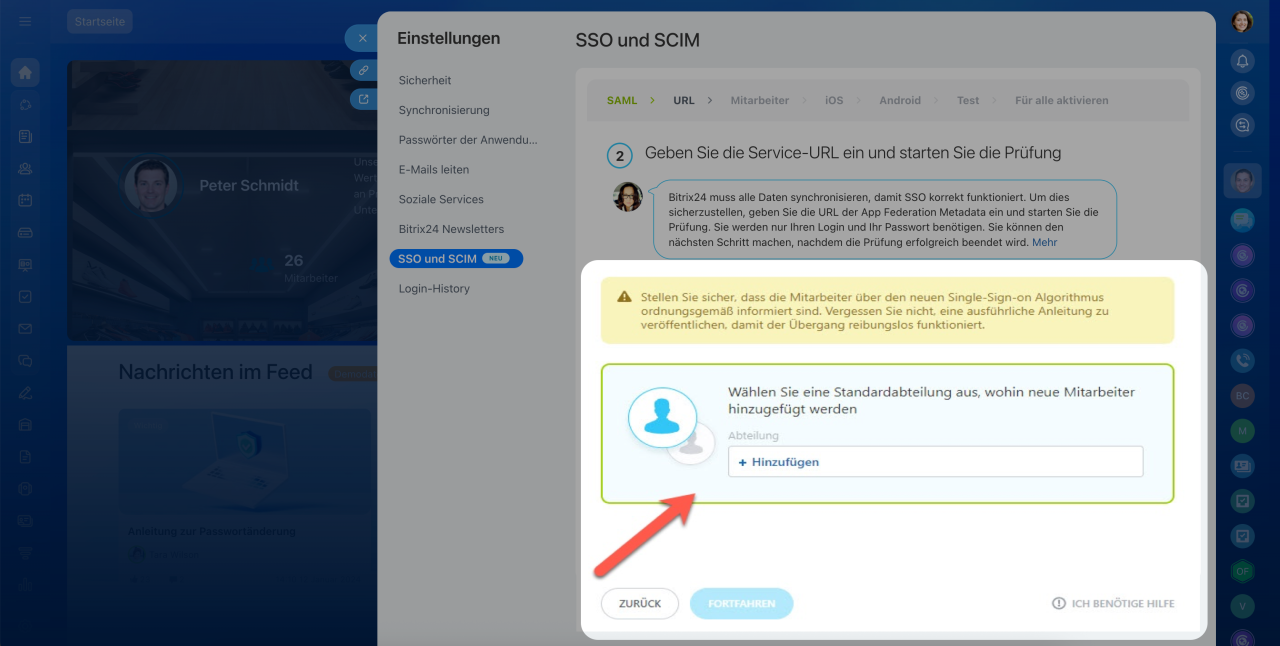Open settings in new window icon

363,99
